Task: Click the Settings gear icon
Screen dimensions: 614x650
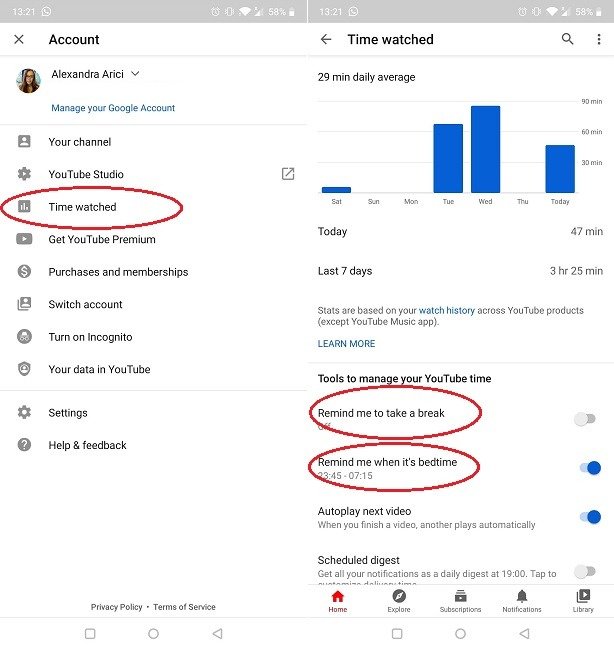Action: (x=24, y=412)
